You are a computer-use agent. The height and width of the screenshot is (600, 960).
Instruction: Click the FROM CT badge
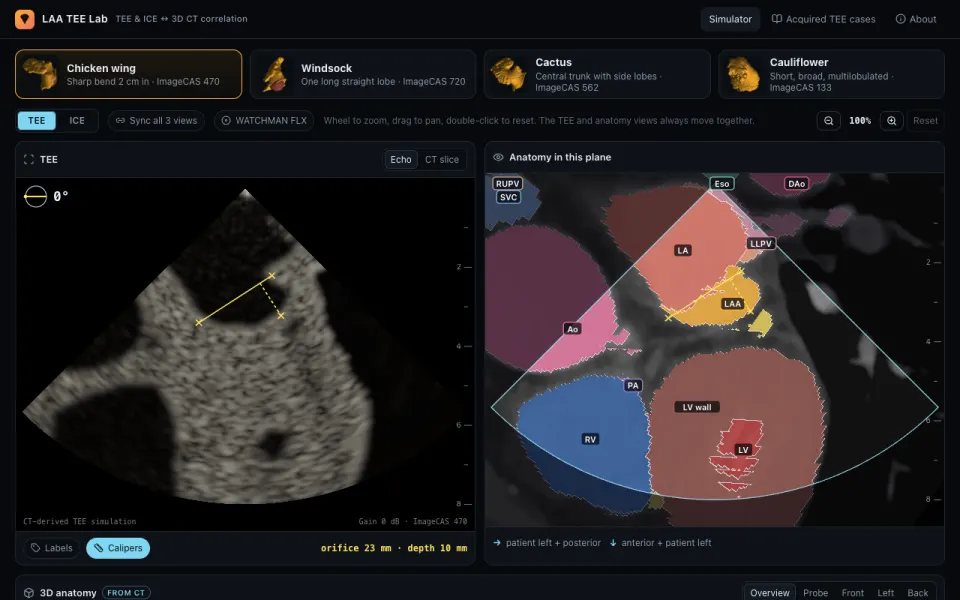tap(126, 593)
